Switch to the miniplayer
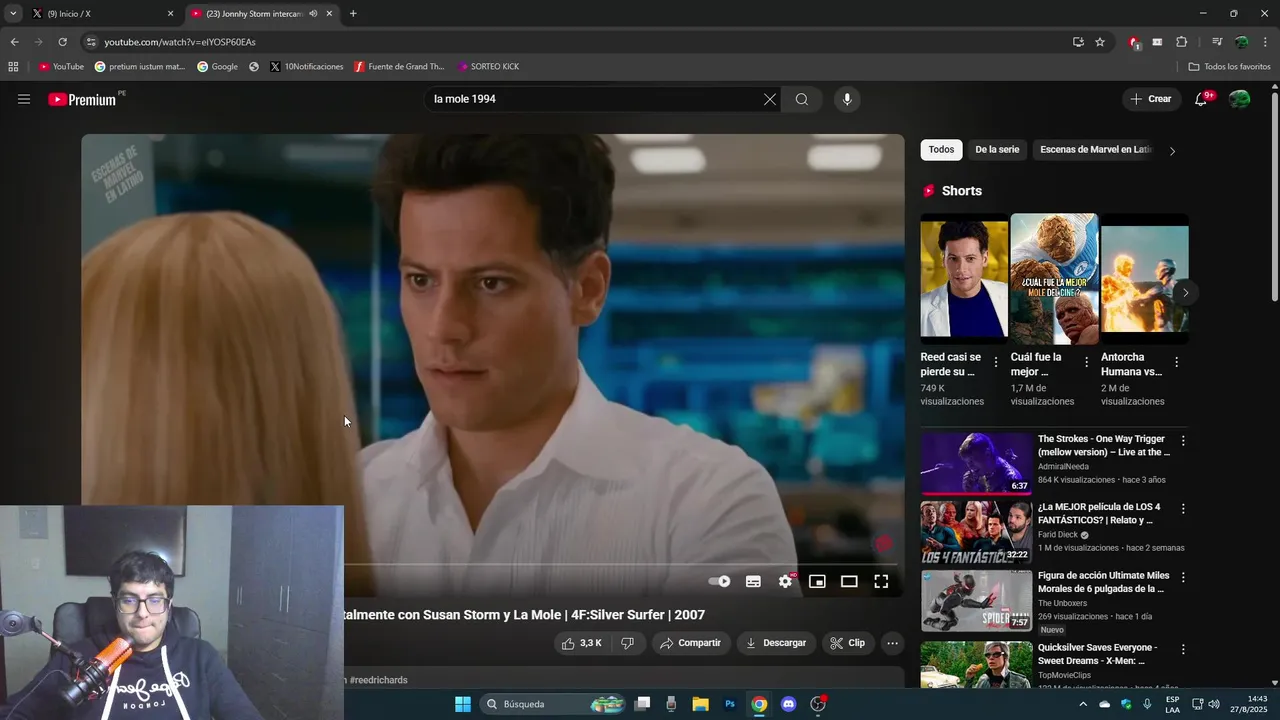1280x720 pixels. pos(817,581)
